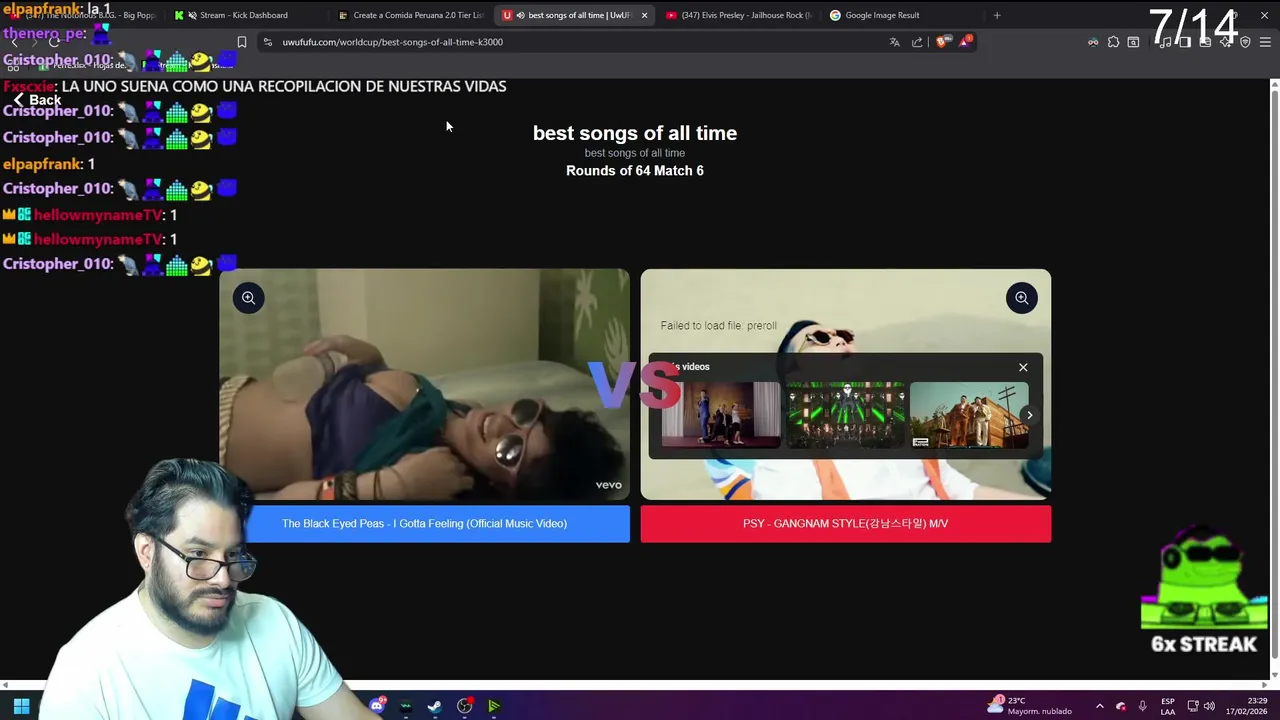Screen dimensions: 1280x720
Task: Open the browser hamburger menu
Action: point(1265,42)
